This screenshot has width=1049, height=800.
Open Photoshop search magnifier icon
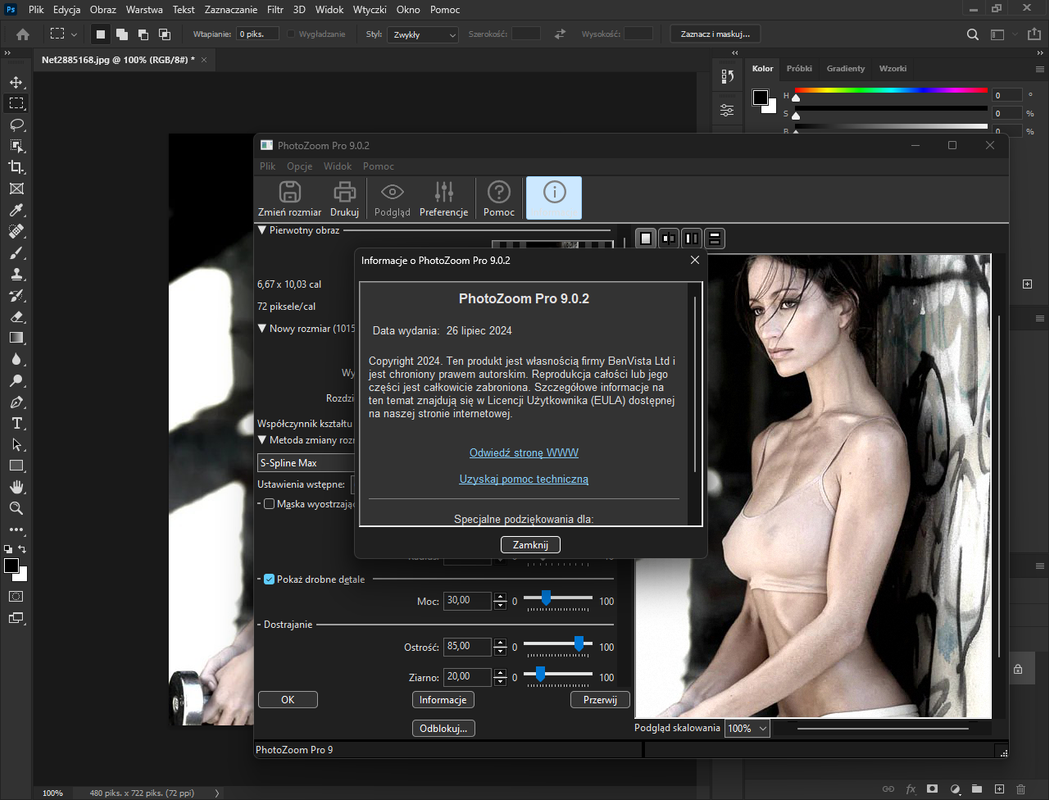973,35
